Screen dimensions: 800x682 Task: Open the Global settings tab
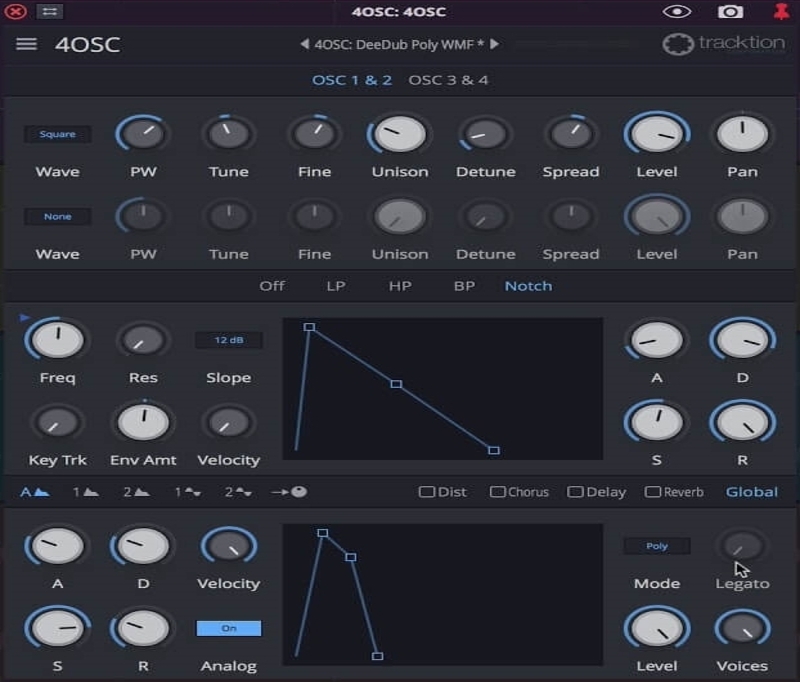(752, 492)
